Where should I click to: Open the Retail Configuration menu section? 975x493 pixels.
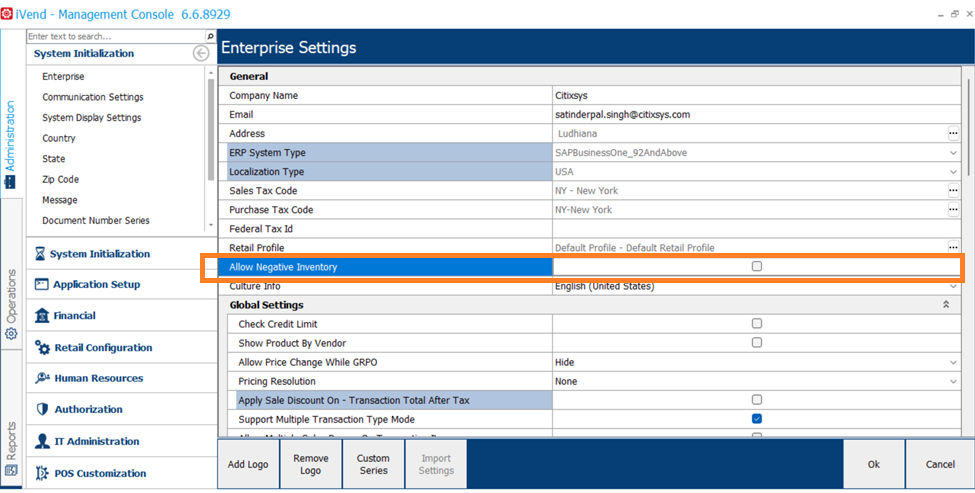click(x=122, y=348)
